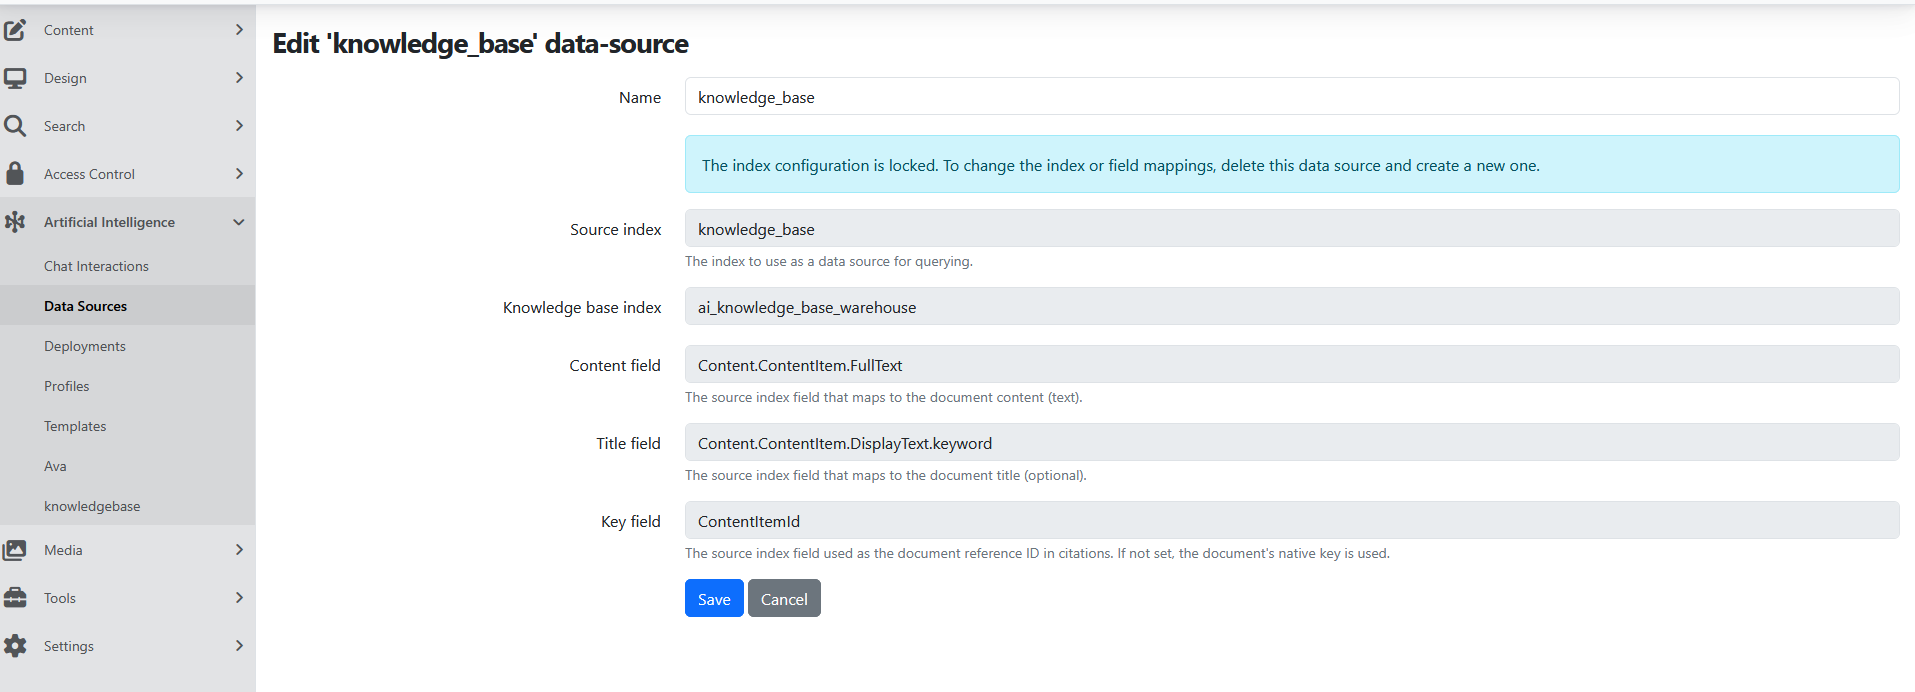Expand the Design menu chevron

point(239,78)
